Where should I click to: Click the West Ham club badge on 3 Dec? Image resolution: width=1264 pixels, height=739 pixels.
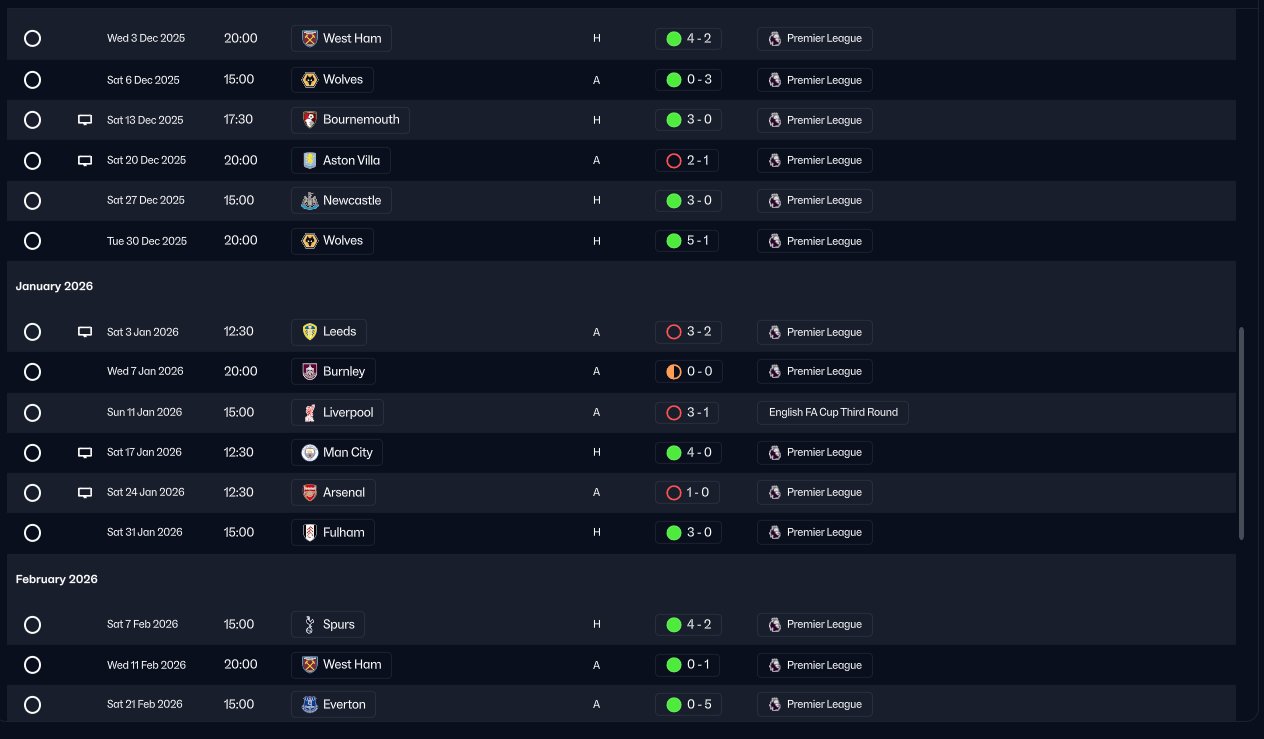click(310, 39)
